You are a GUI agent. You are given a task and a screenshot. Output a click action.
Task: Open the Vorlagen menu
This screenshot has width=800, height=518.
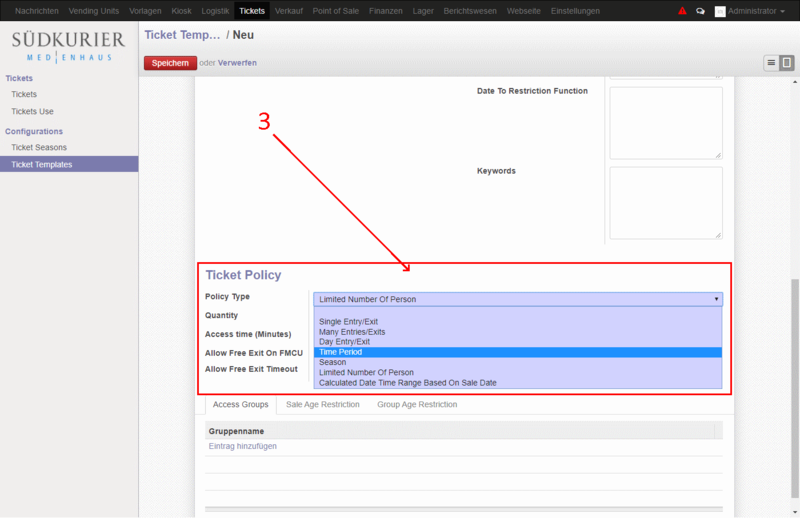(145, 11)
